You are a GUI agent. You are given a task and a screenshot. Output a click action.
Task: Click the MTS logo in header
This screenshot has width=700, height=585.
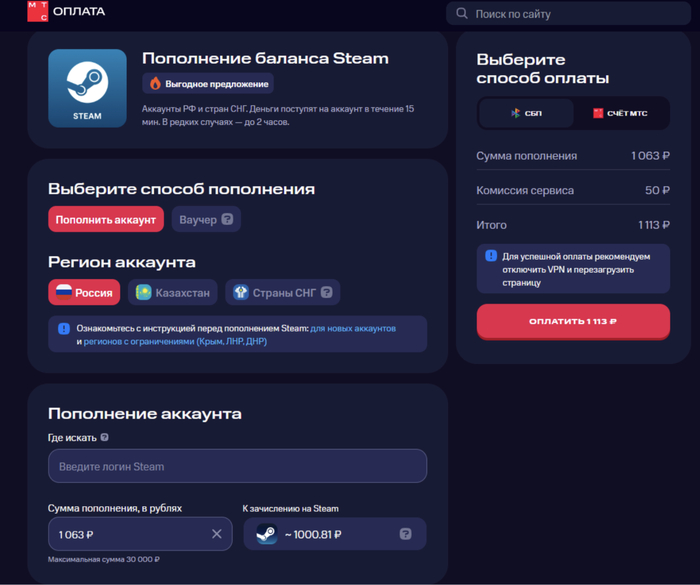tap(37, 11)
